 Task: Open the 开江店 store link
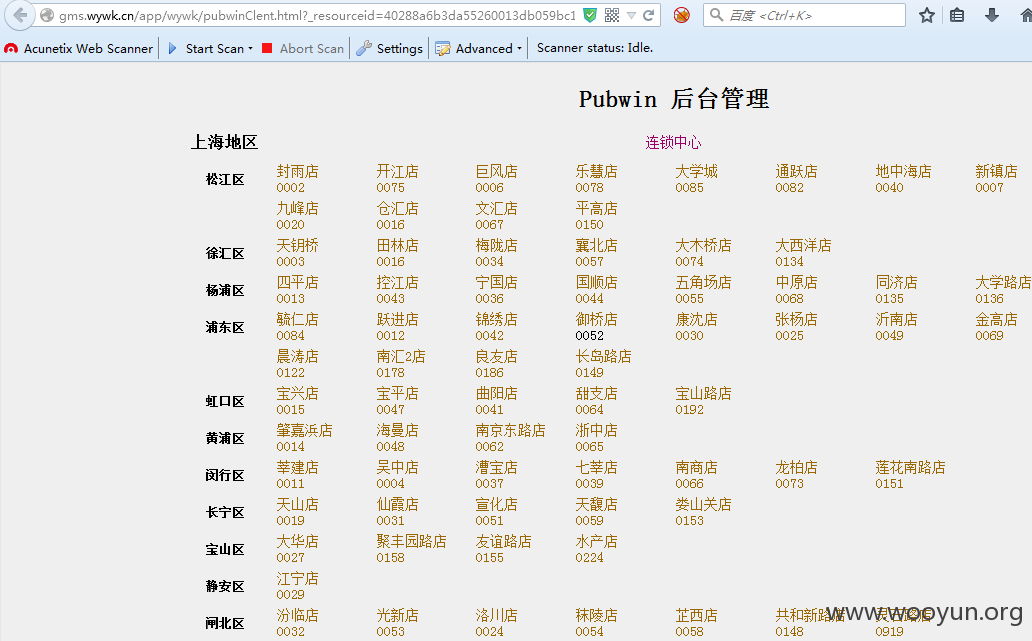coord(398,171)
